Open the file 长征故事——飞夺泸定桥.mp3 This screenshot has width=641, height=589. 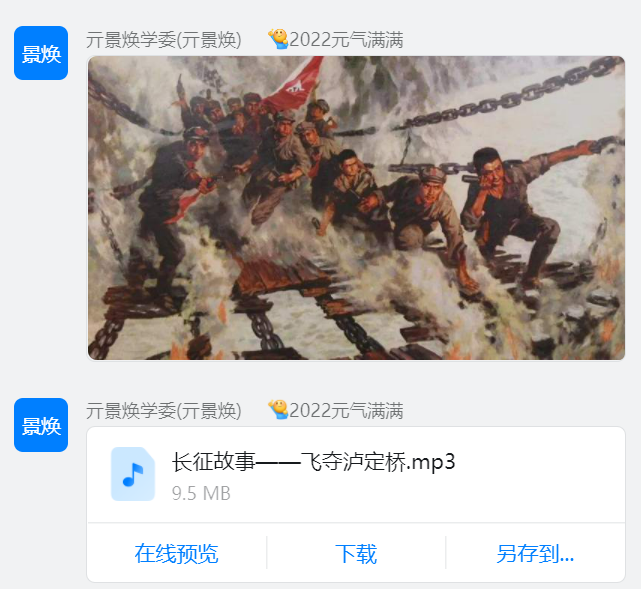pos(313,462)
